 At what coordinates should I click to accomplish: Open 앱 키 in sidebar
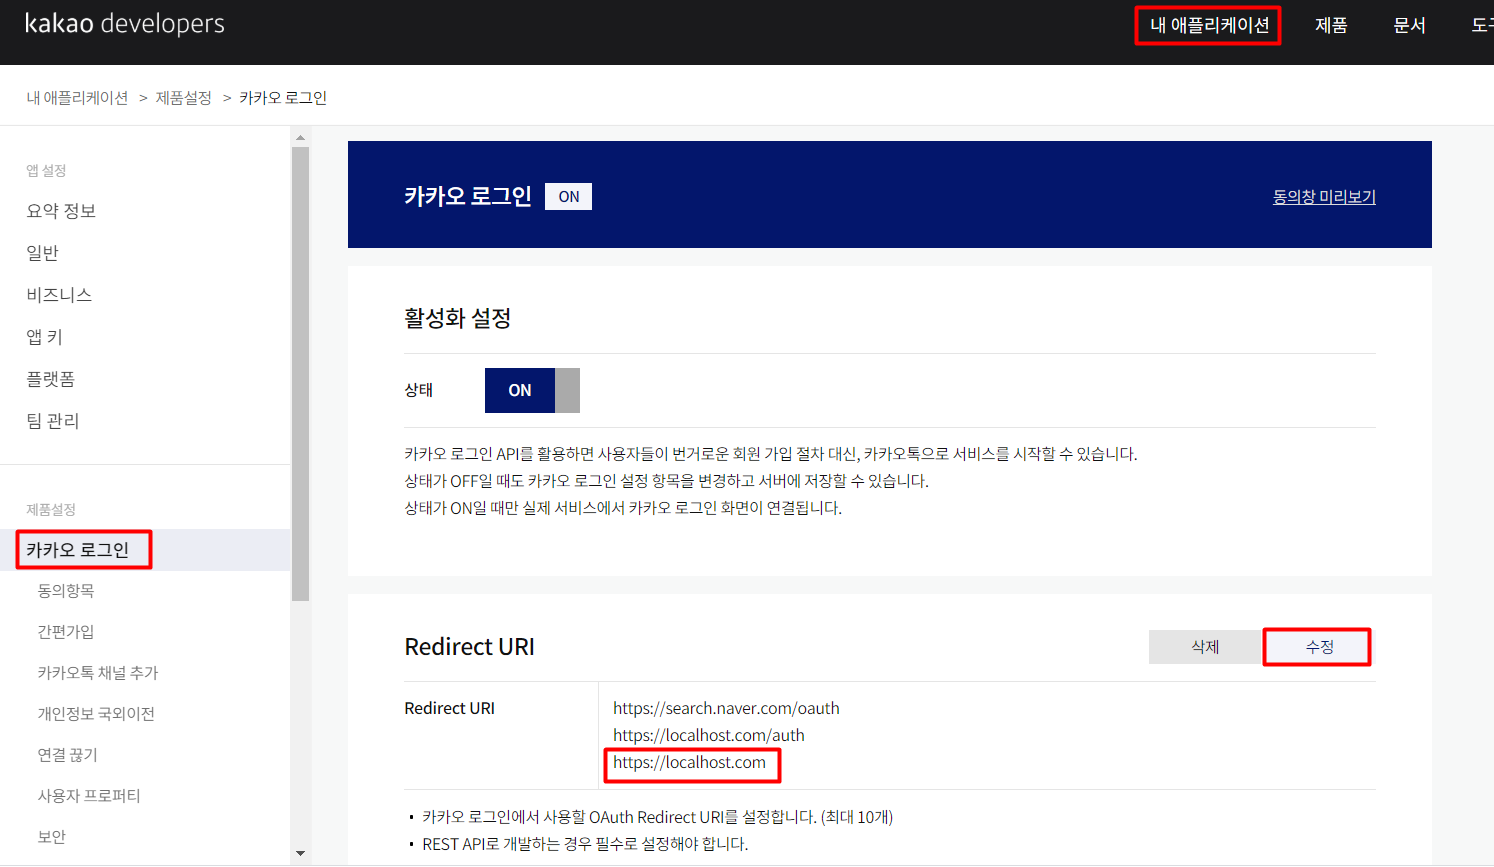(x=44, y=337)
